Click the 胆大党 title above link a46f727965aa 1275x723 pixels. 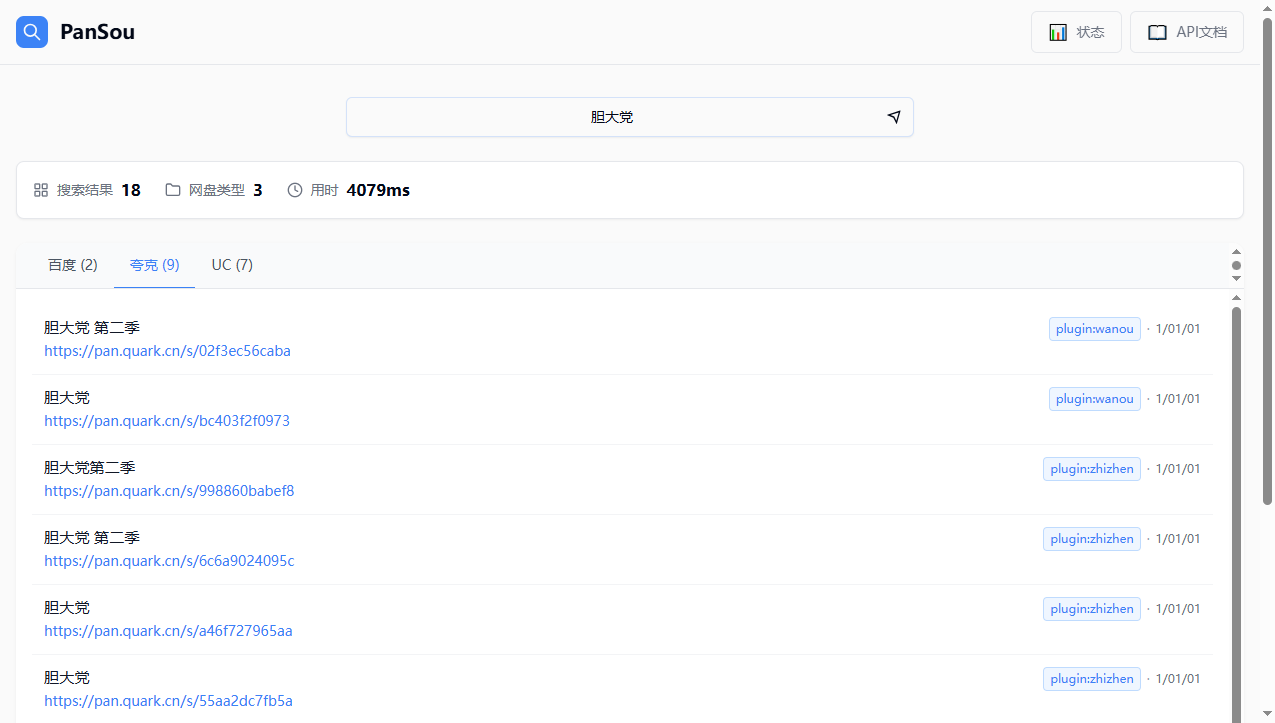[67, 607]
